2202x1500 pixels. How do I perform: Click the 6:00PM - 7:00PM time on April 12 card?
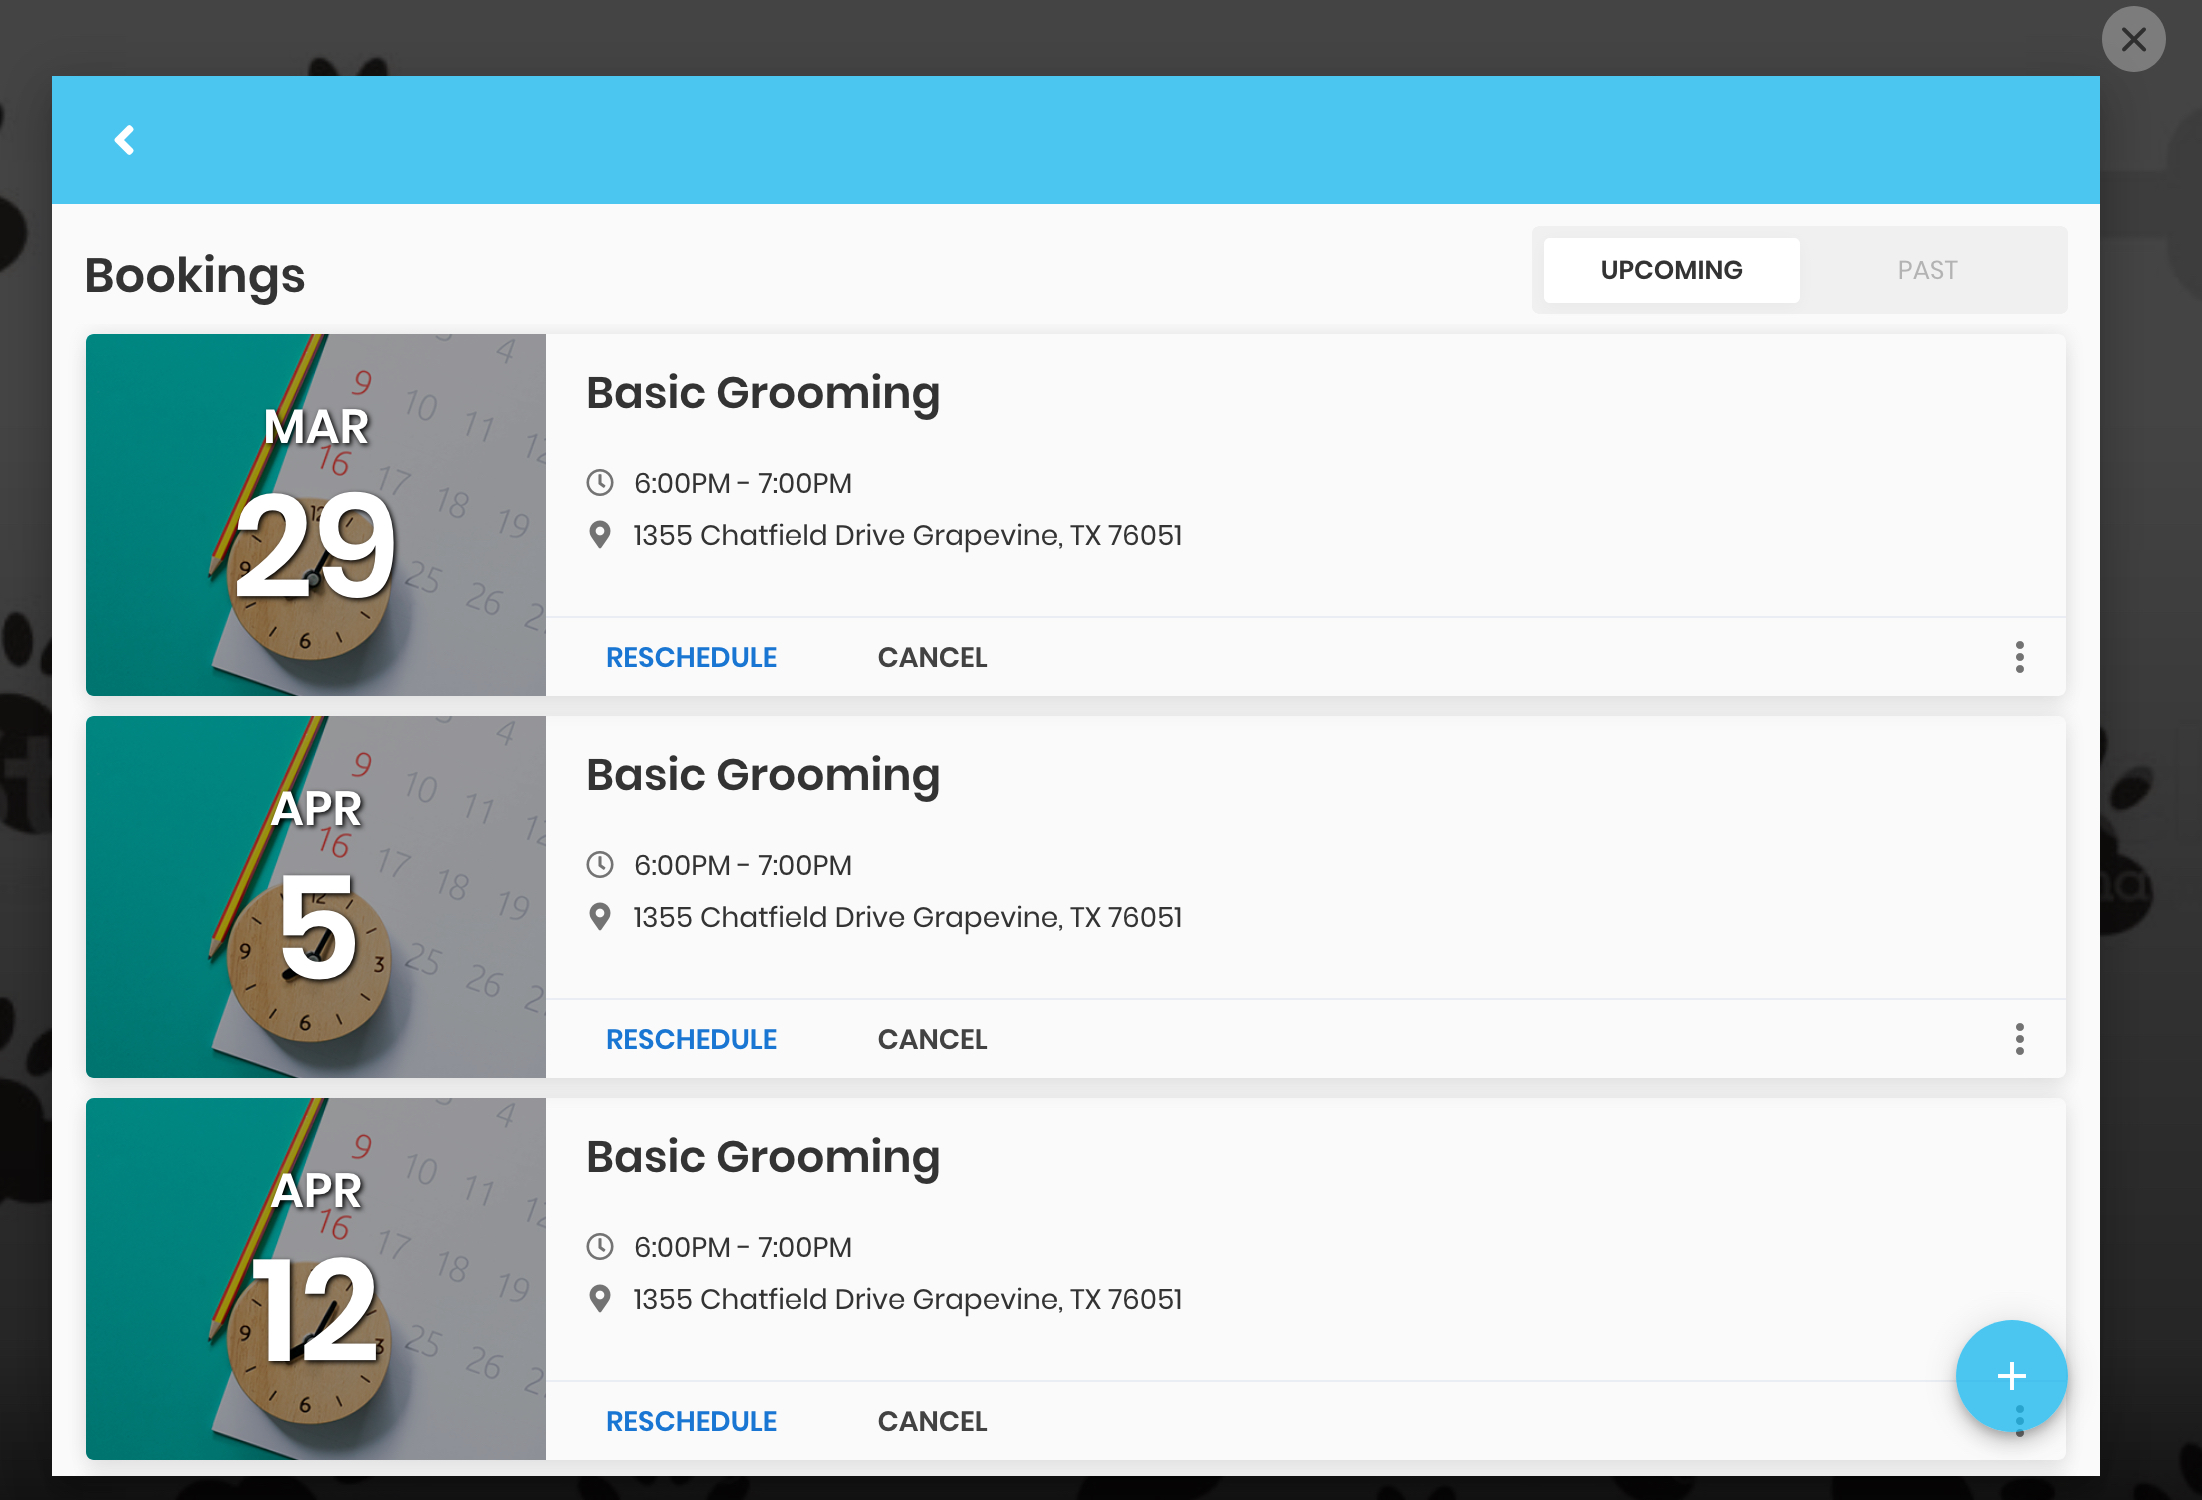click(743, 1247)
